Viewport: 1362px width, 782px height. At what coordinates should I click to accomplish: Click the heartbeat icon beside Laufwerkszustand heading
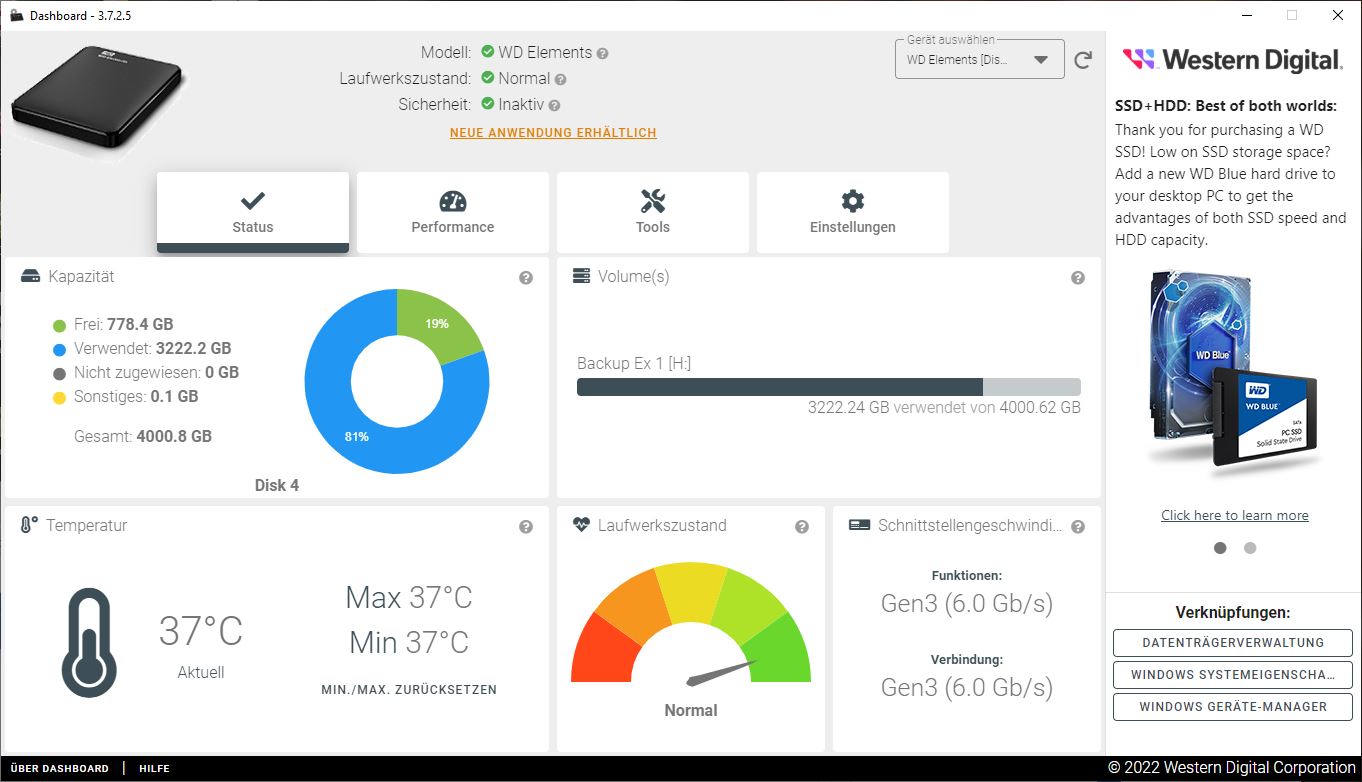pyautogui.click(x=581, y=525)
